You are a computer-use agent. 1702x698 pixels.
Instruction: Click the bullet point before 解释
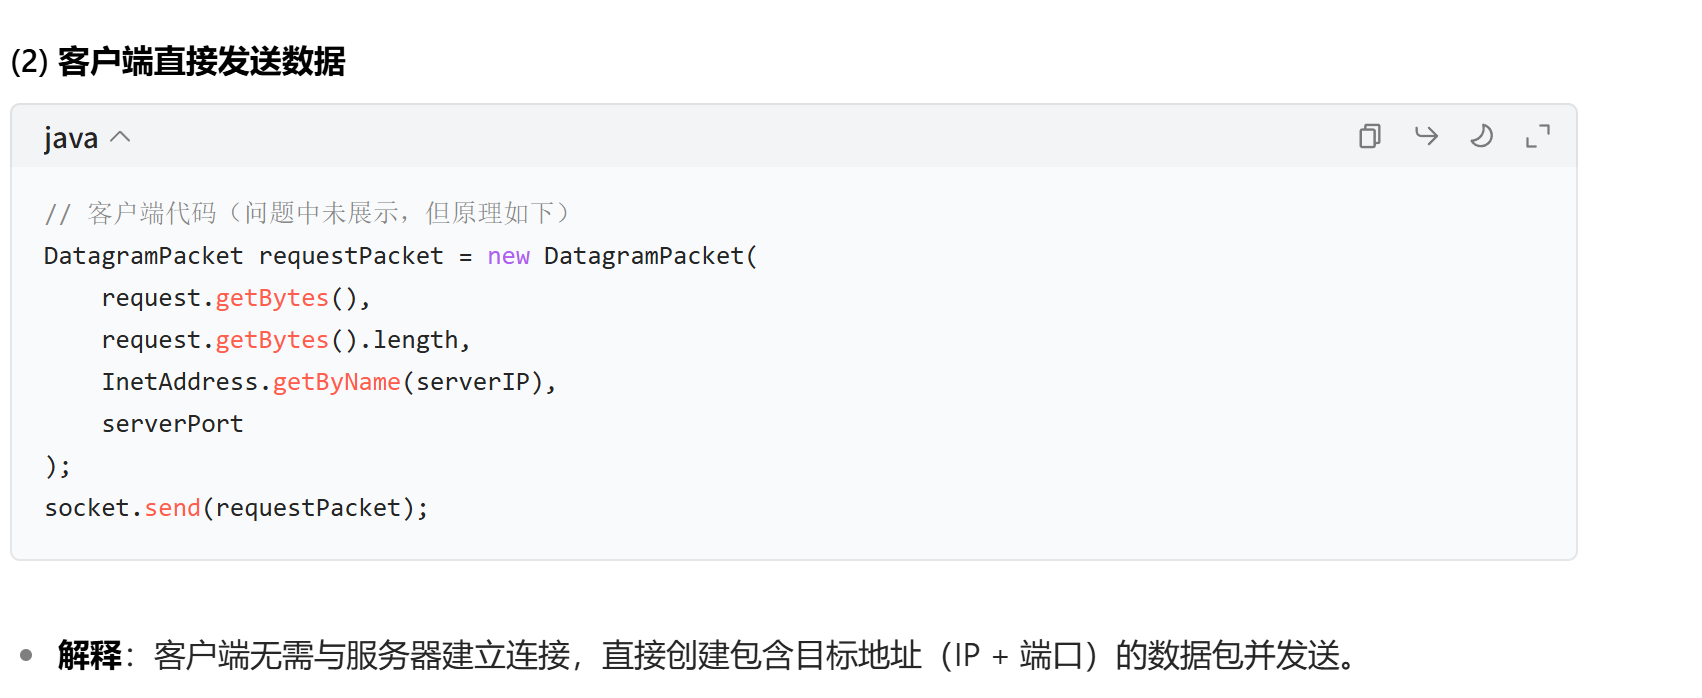click(x=26, y=656)
